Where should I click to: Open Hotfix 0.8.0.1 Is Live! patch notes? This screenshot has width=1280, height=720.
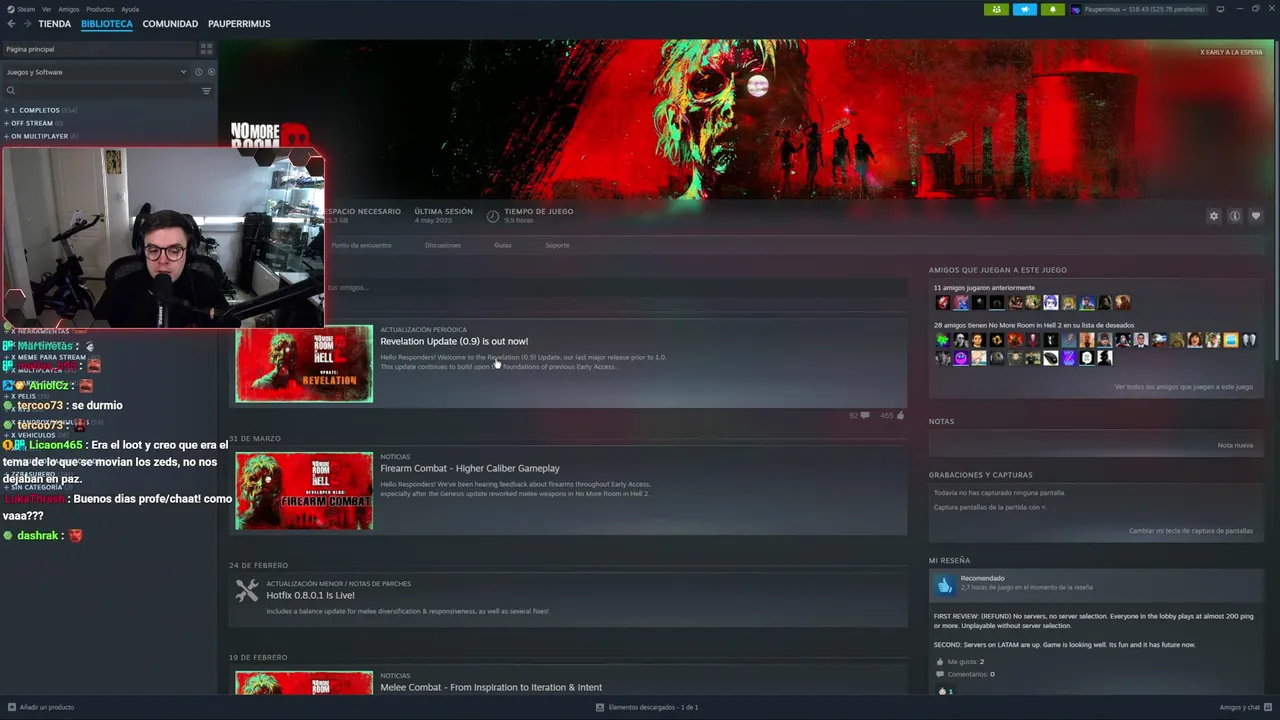pos(310,595)
